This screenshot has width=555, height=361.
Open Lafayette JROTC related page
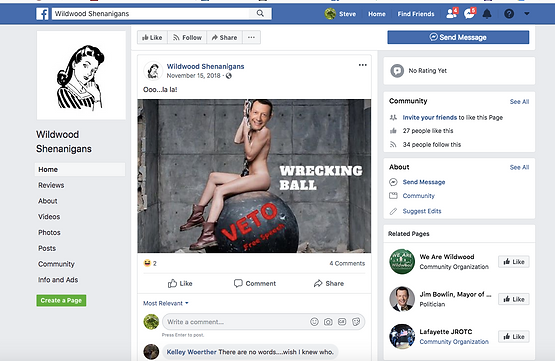point(446,332)
